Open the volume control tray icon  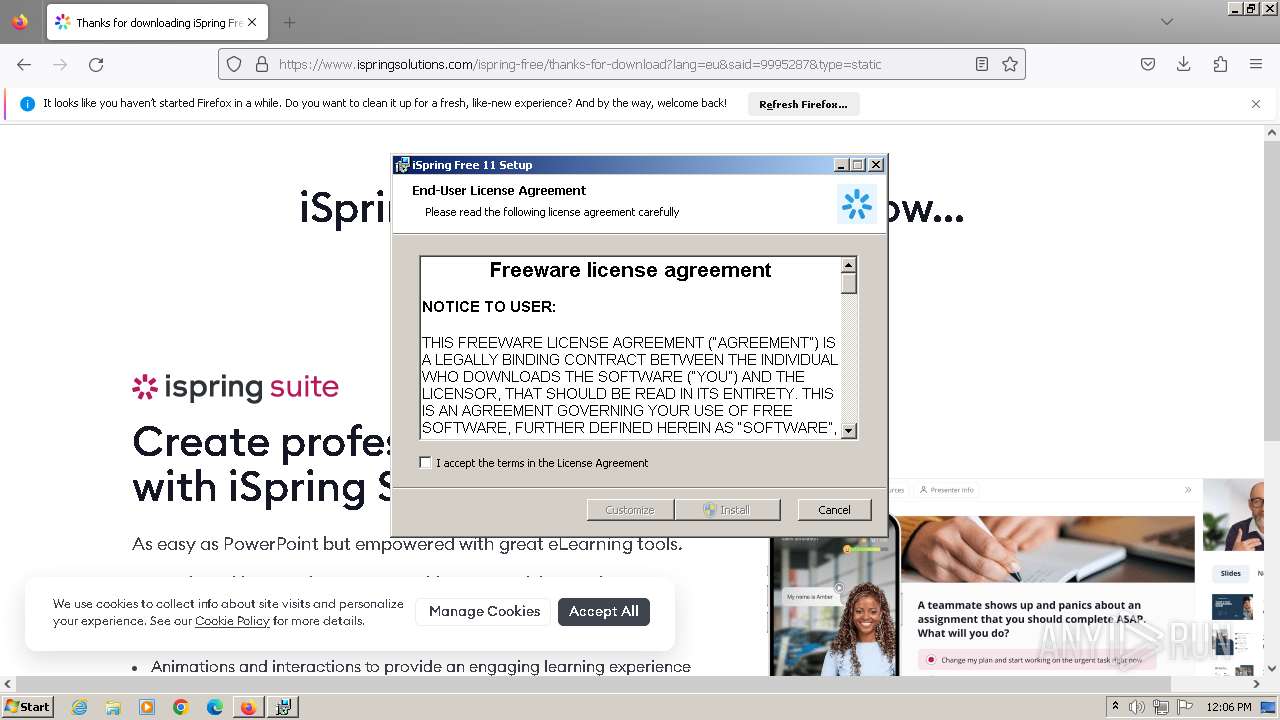1137,707
